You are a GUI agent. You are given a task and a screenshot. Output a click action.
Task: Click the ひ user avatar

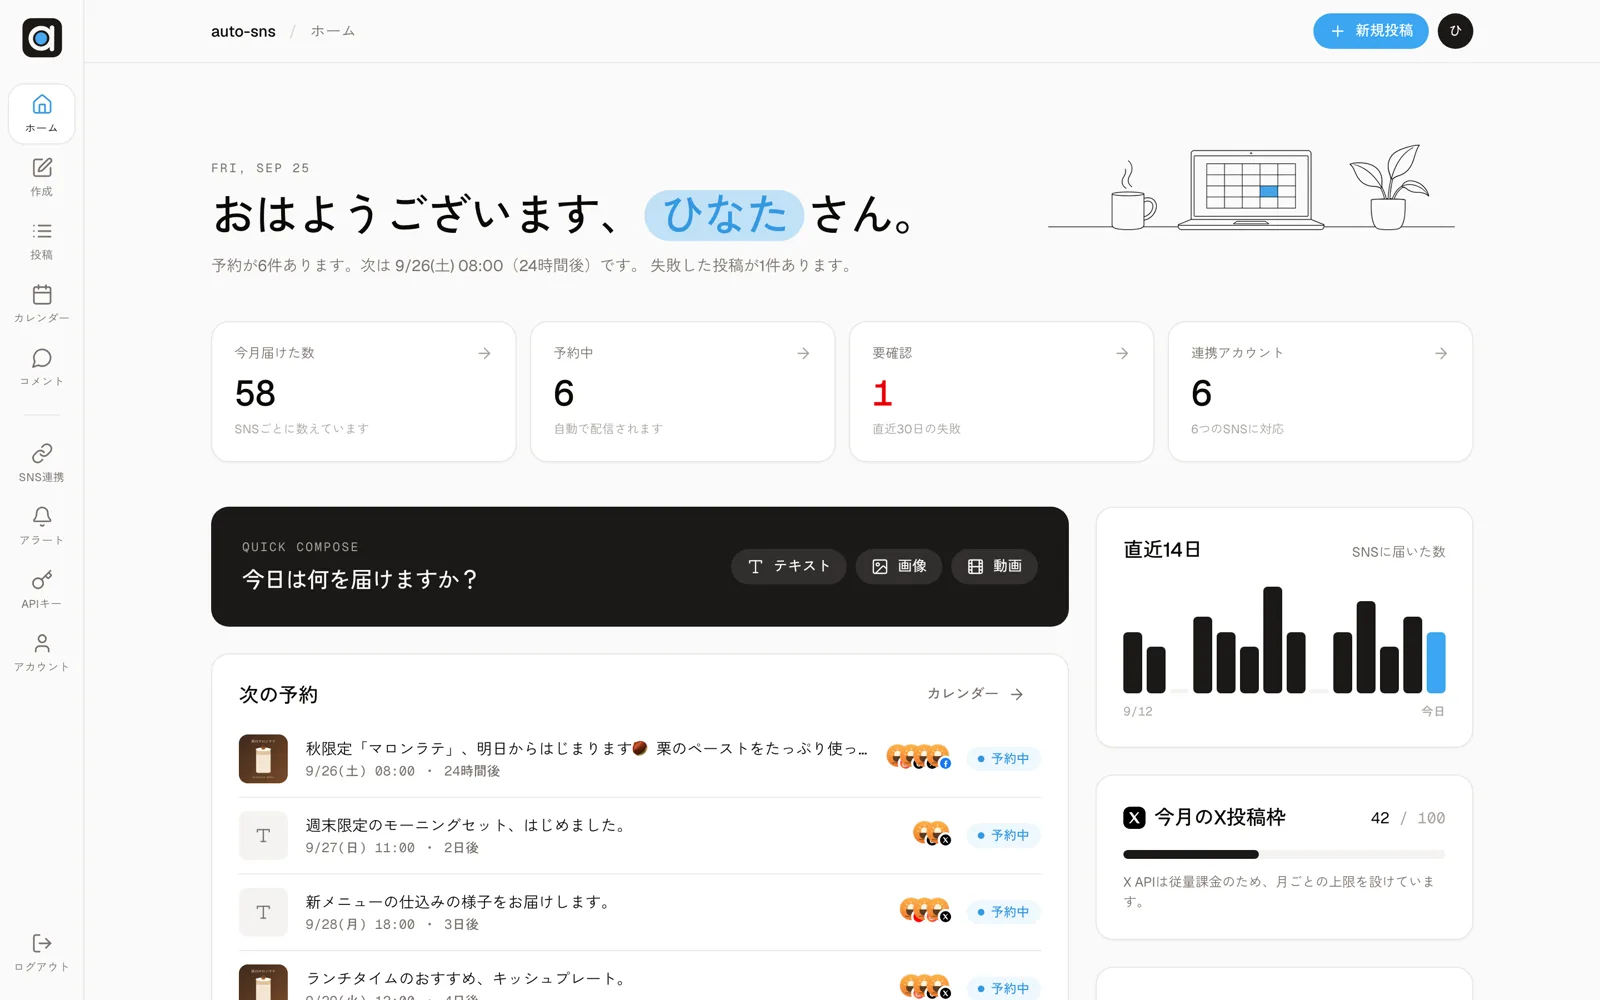tap(1455, 31)
